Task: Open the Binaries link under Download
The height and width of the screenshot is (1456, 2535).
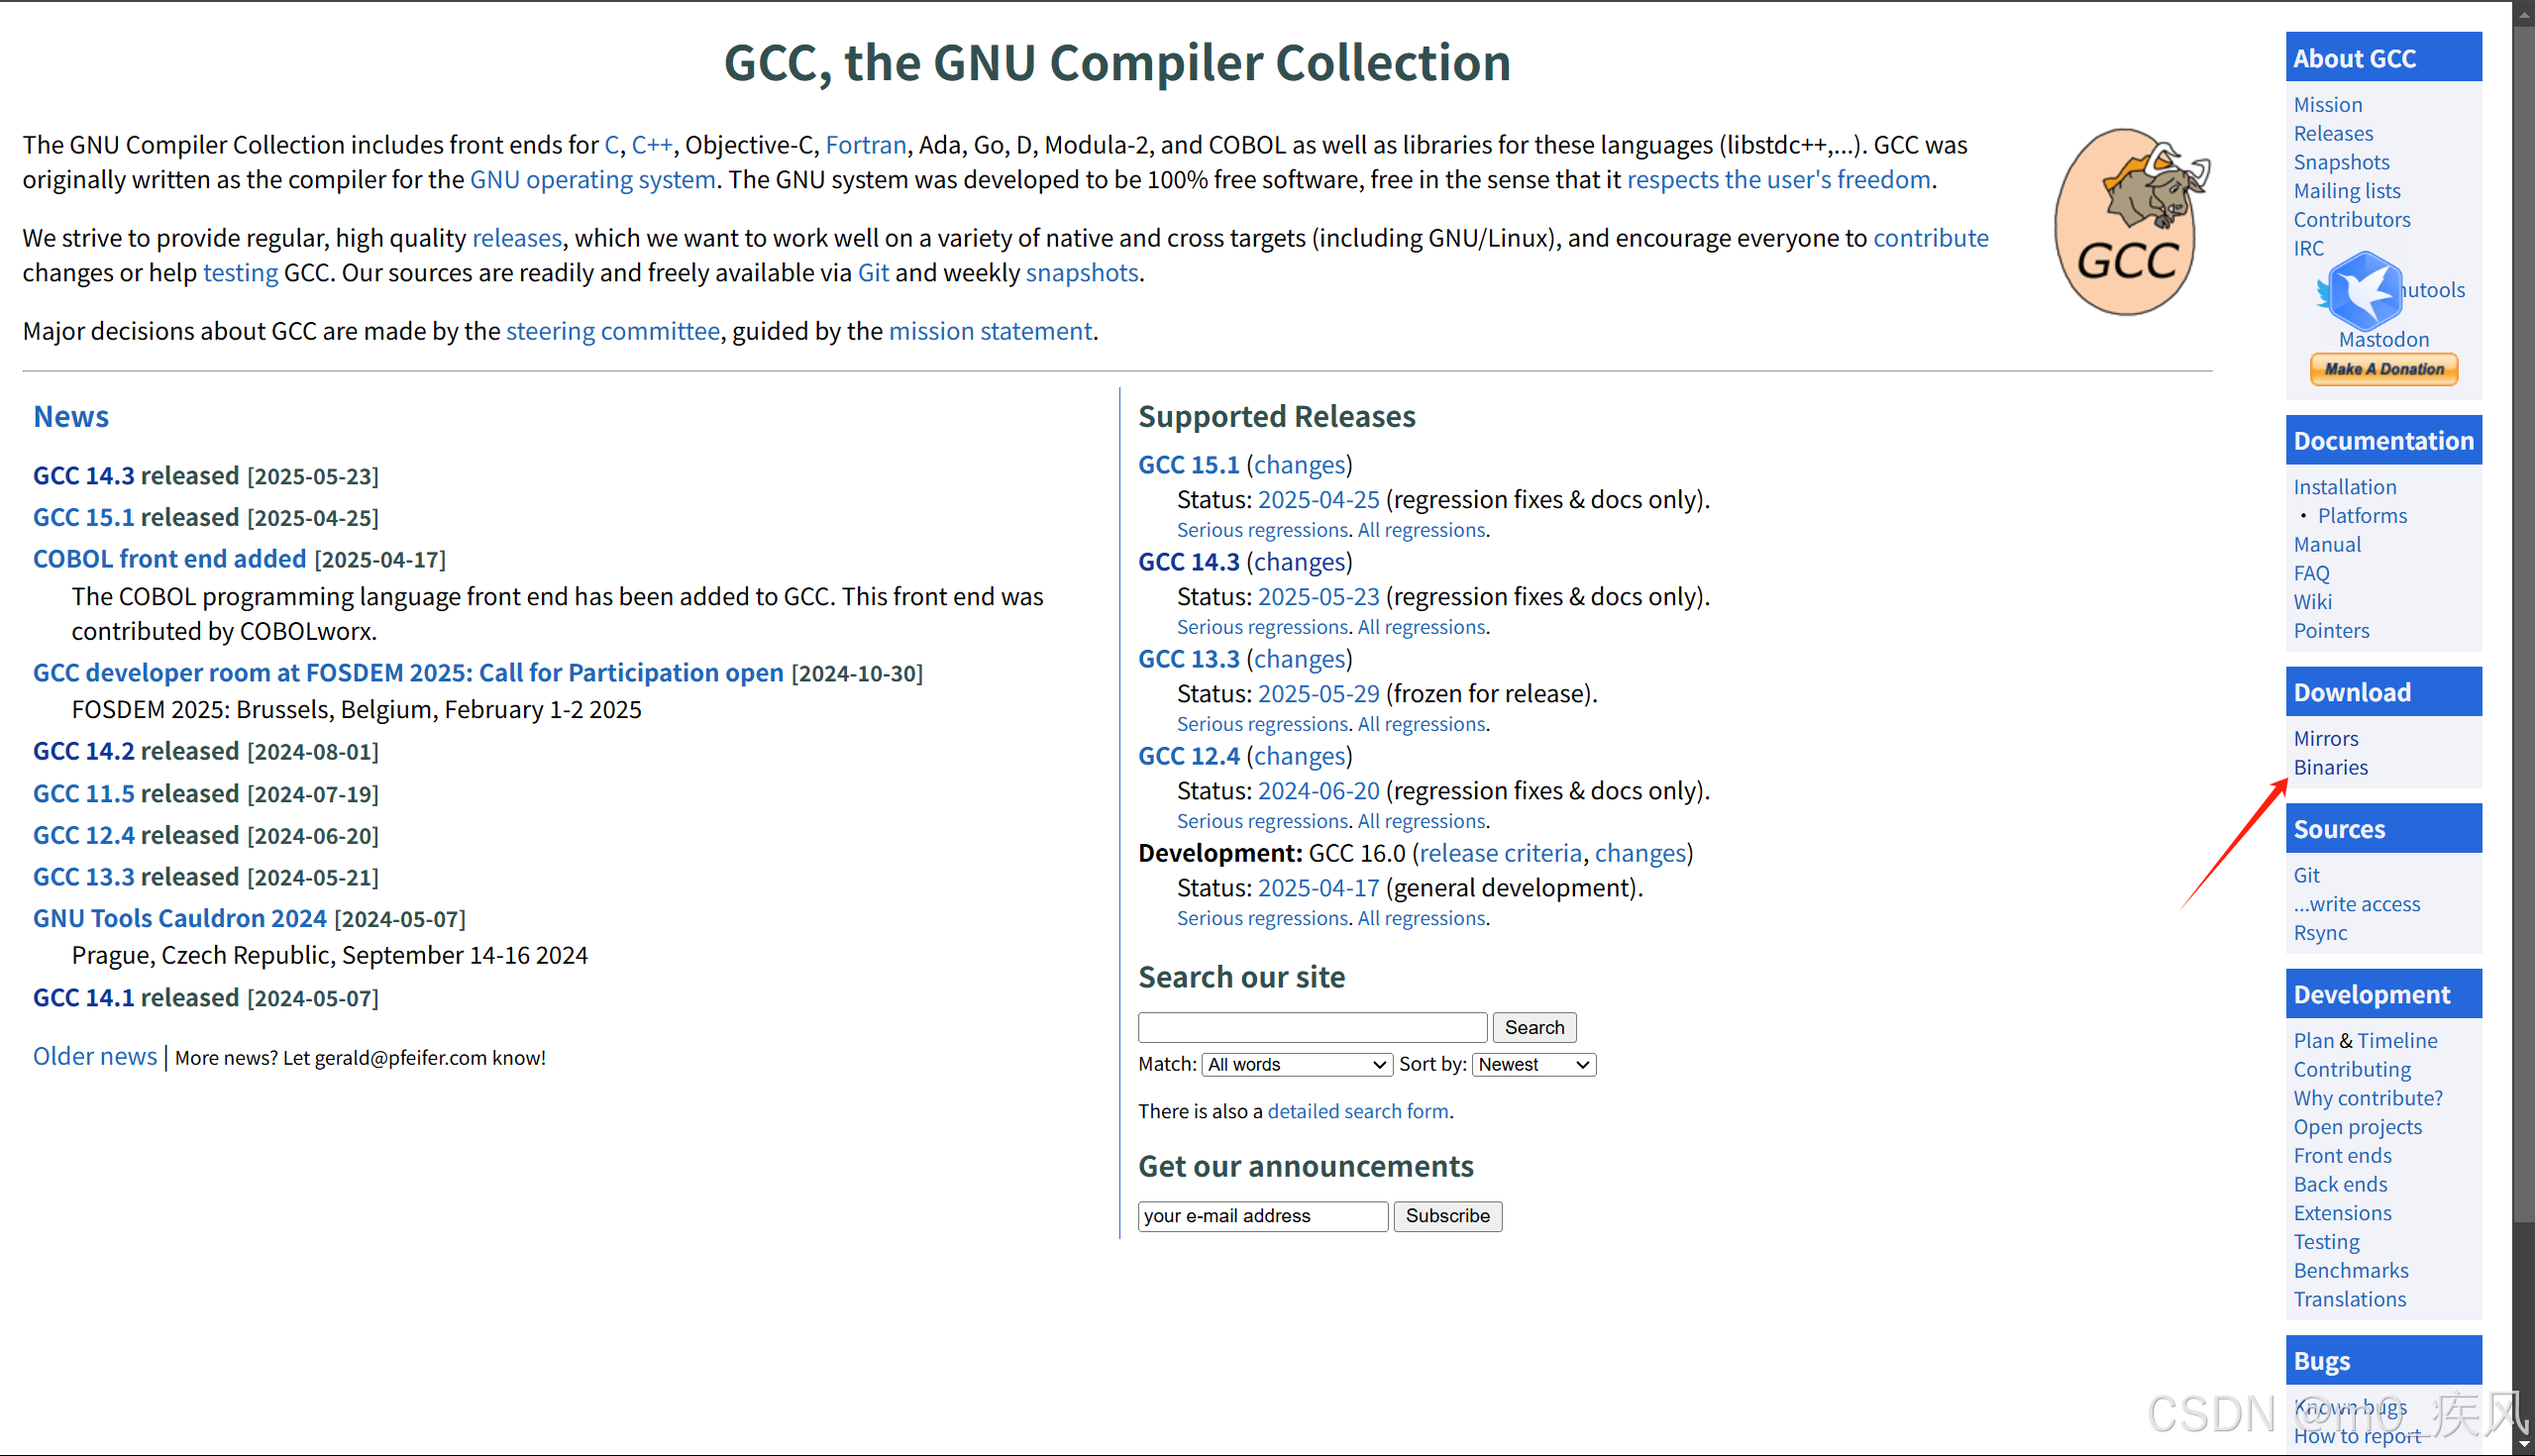Action: tap(2330, 767)
